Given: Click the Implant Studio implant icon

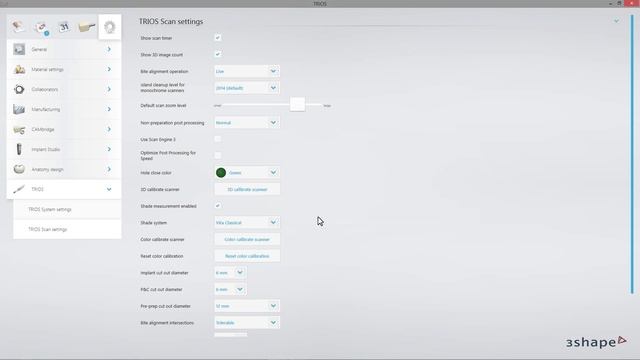Looking at the screenshot, I should (x=19, y=149).
